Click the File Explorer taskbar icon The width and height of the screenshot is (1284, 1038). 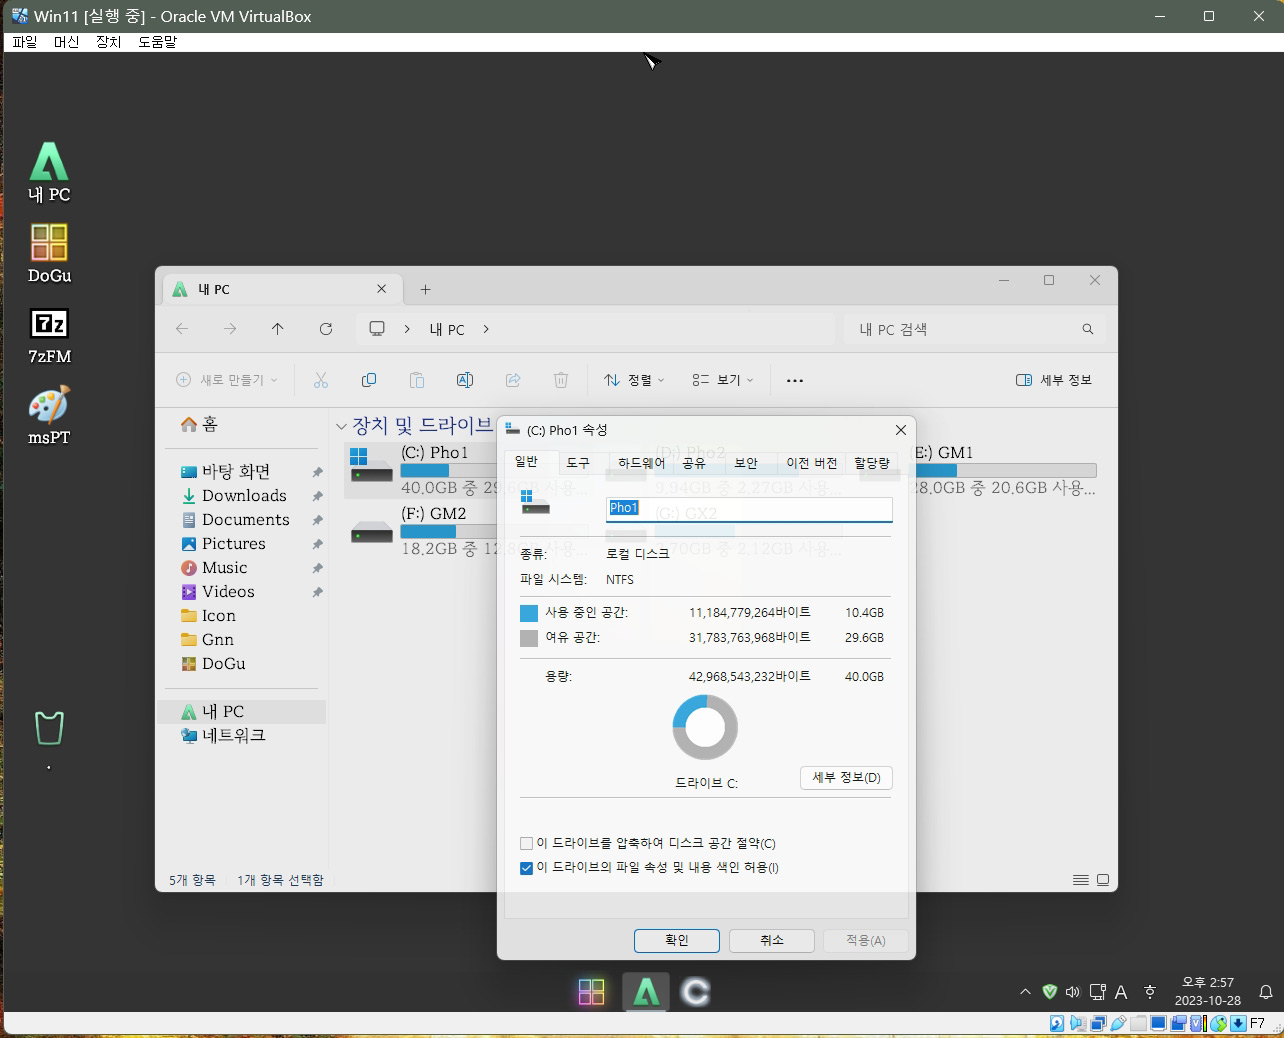(646, 992)
